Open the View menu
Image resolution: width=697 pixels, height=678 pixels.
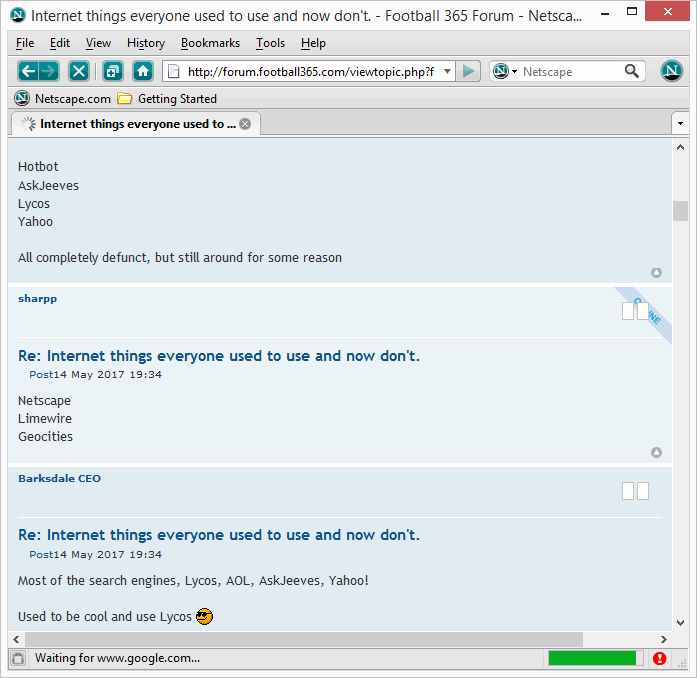click(98, 43)
